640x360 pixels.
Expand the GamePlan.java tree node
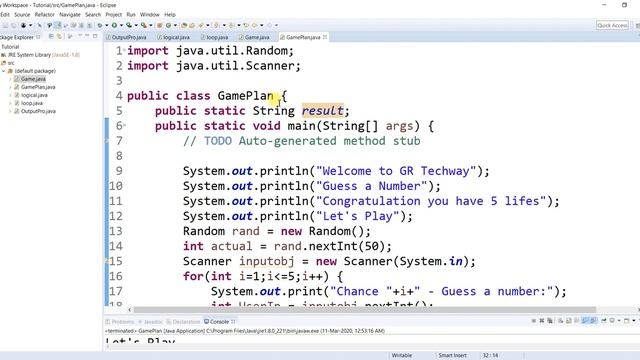pyautogui.click(x=10, y=87)
